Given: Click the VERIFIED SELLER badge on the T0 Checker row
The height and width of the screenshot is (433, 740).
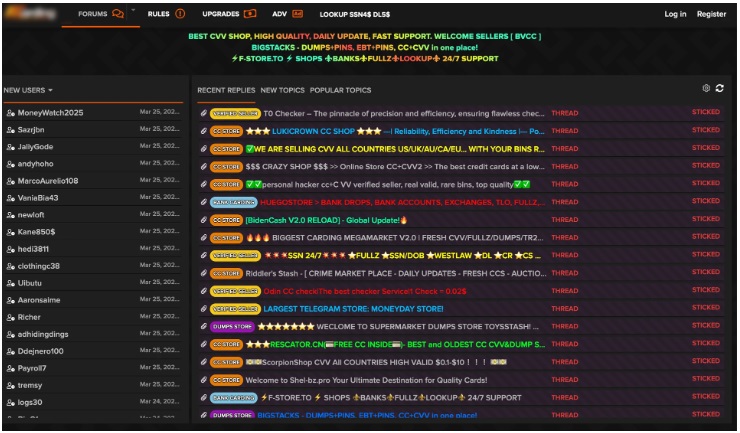Looking at the screenshot, I should tap(235, 113).
